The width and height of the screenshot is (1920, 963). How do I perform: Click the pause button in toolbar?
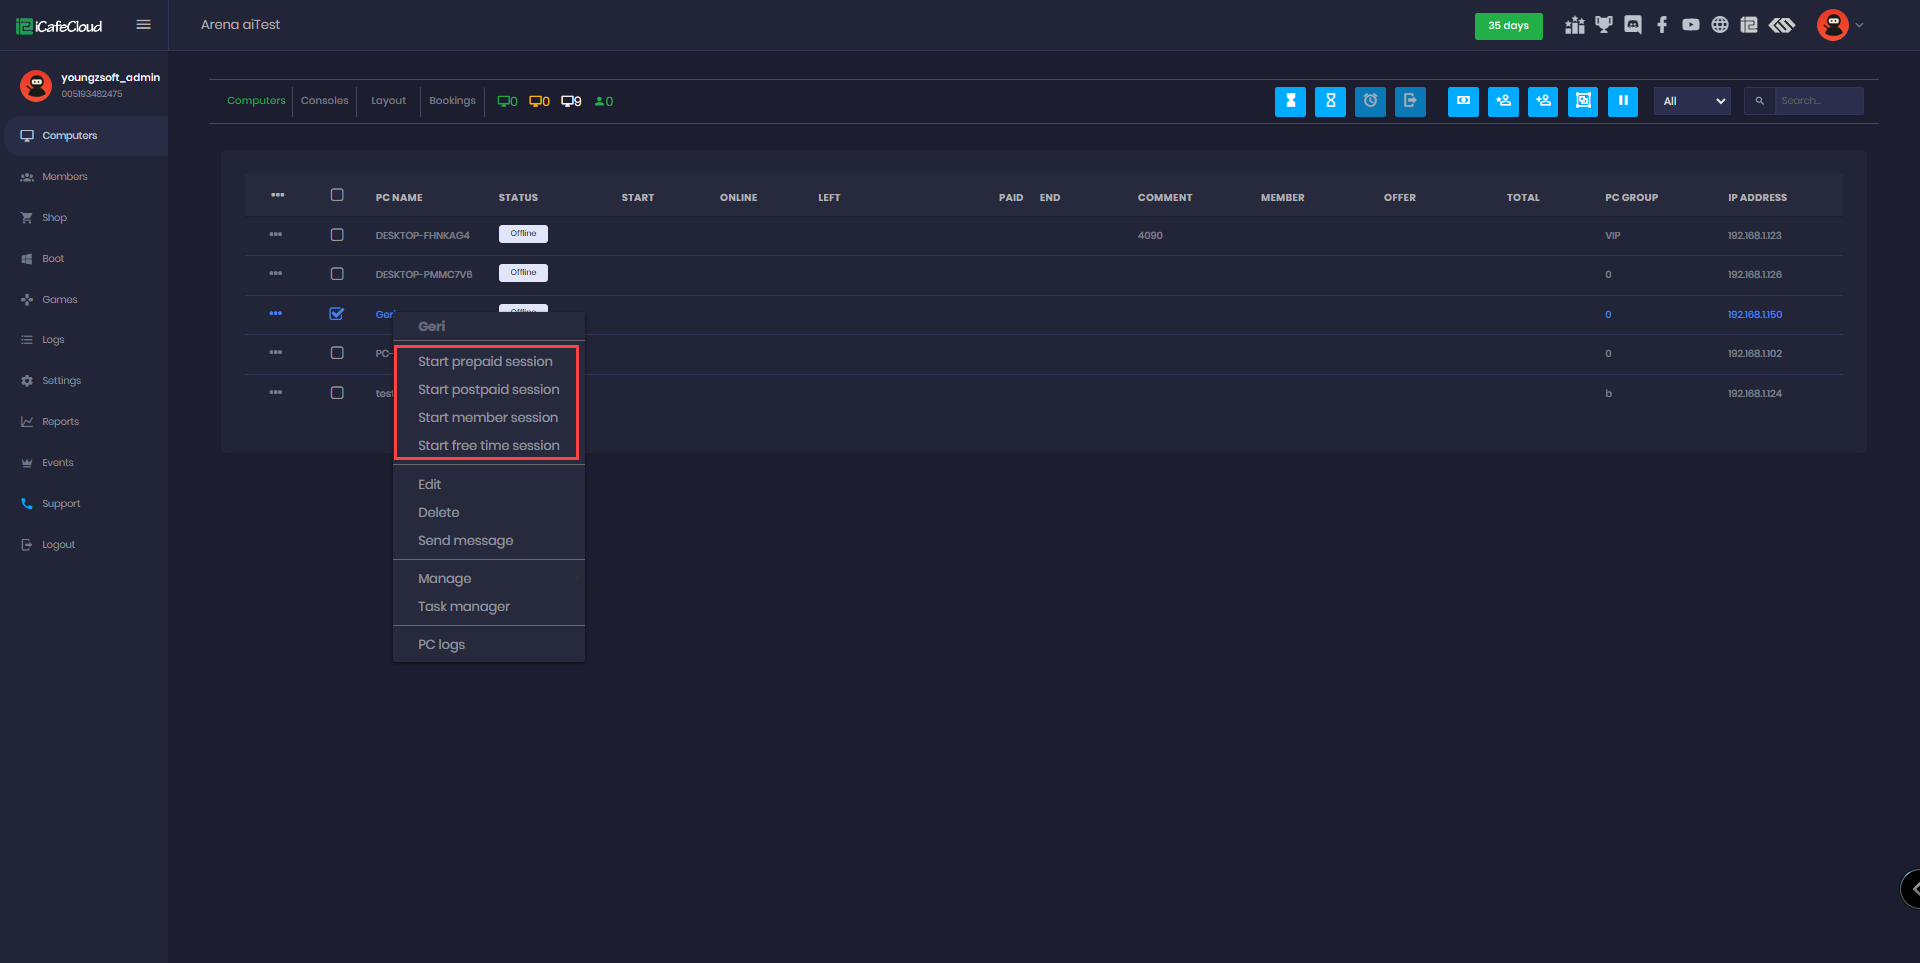tap(1622, 101)
